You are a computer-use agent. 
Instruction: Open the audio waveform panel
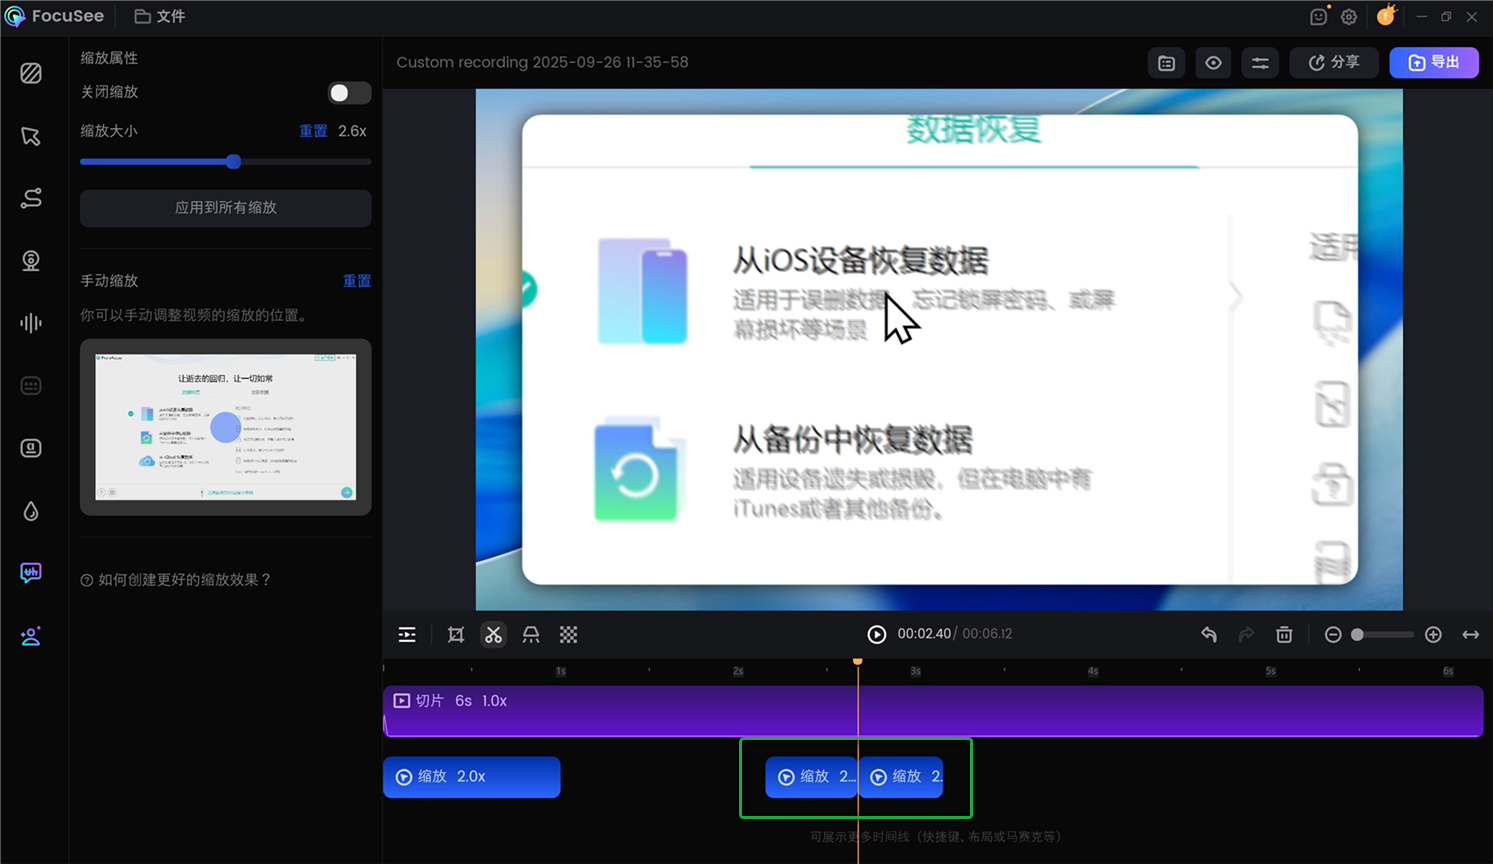tap(31, 323)
